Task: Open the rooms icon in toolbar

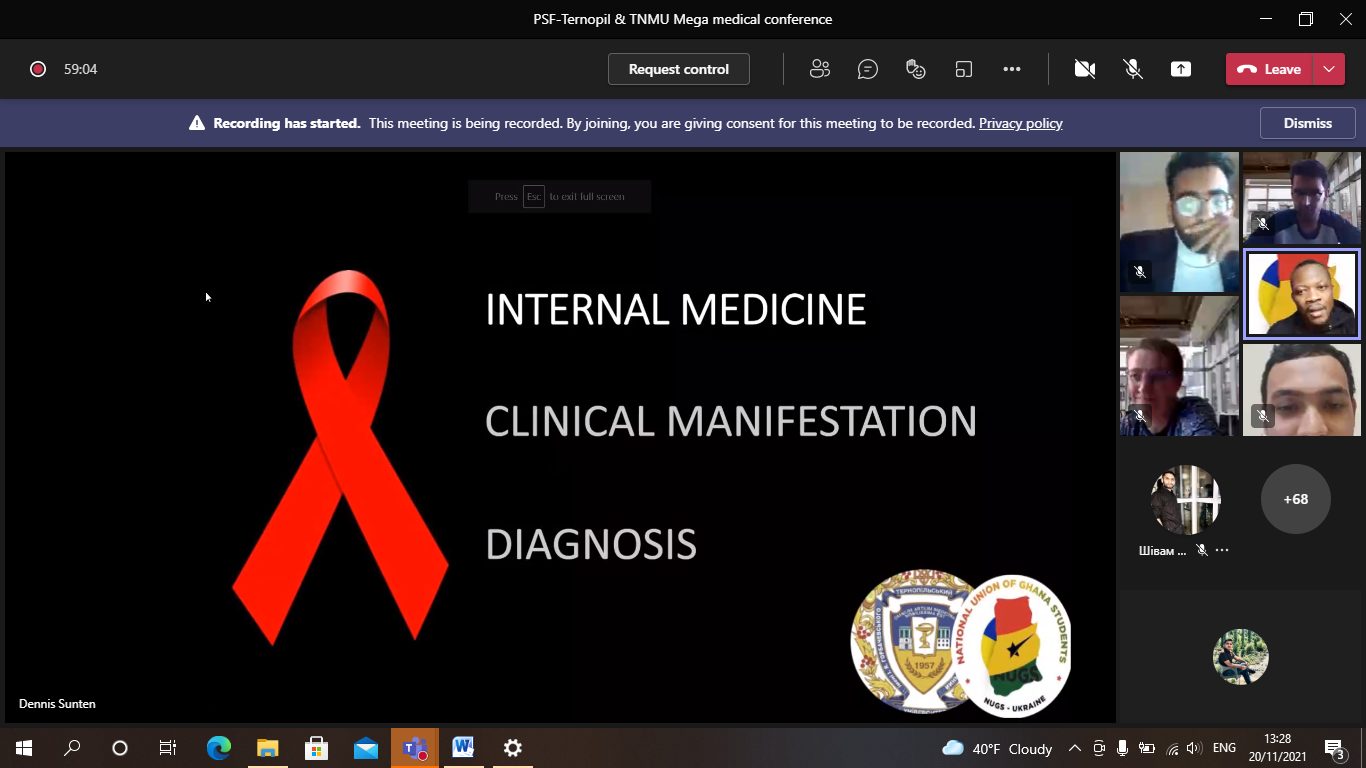Action: (x=964, y=69)
